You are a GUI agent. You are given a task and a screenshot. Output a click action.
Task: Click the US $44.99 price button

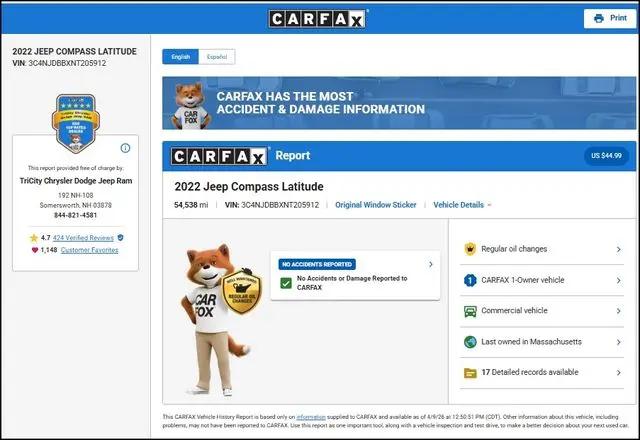606,156
